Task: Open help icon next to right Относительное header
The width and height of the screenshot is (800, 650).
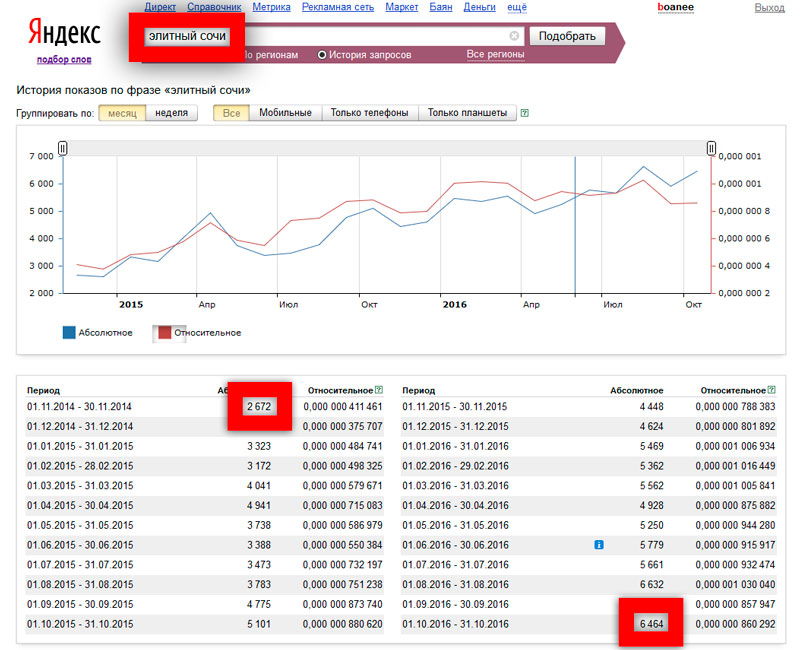Action: [x=771, y=390]
